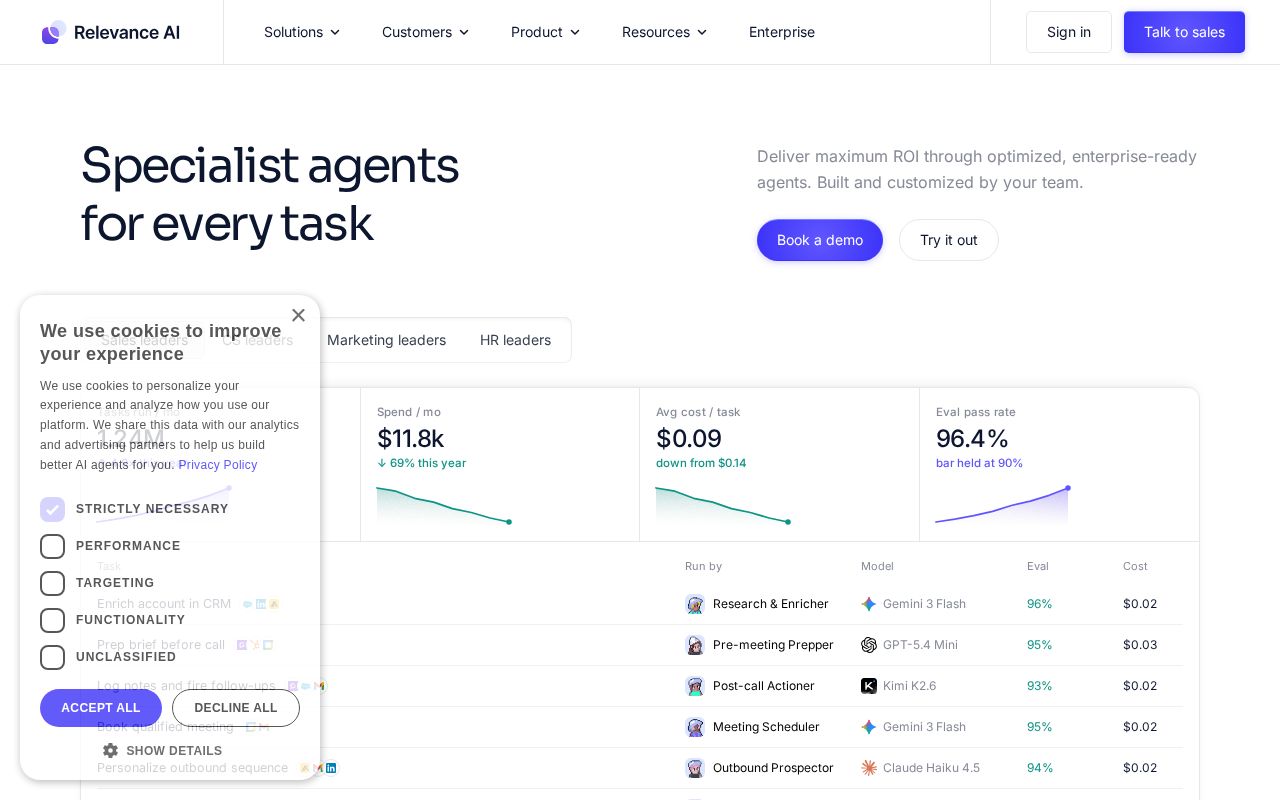Switch to the HR leaders tab

pos(515,340)
